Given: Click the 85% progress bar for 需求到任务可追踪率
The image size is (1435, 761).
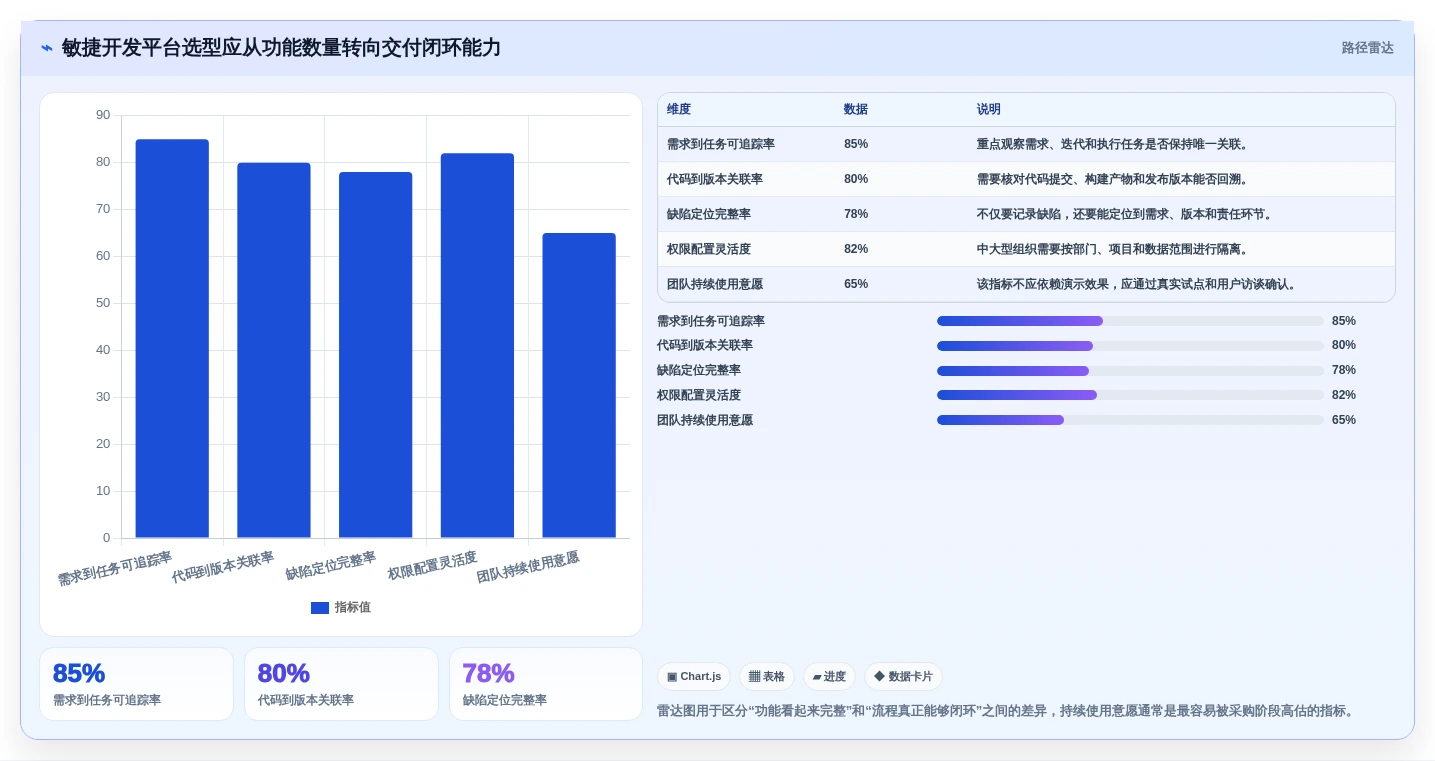Looking at the screenshot, I should pyautogui.click(x=1130, y=321).
